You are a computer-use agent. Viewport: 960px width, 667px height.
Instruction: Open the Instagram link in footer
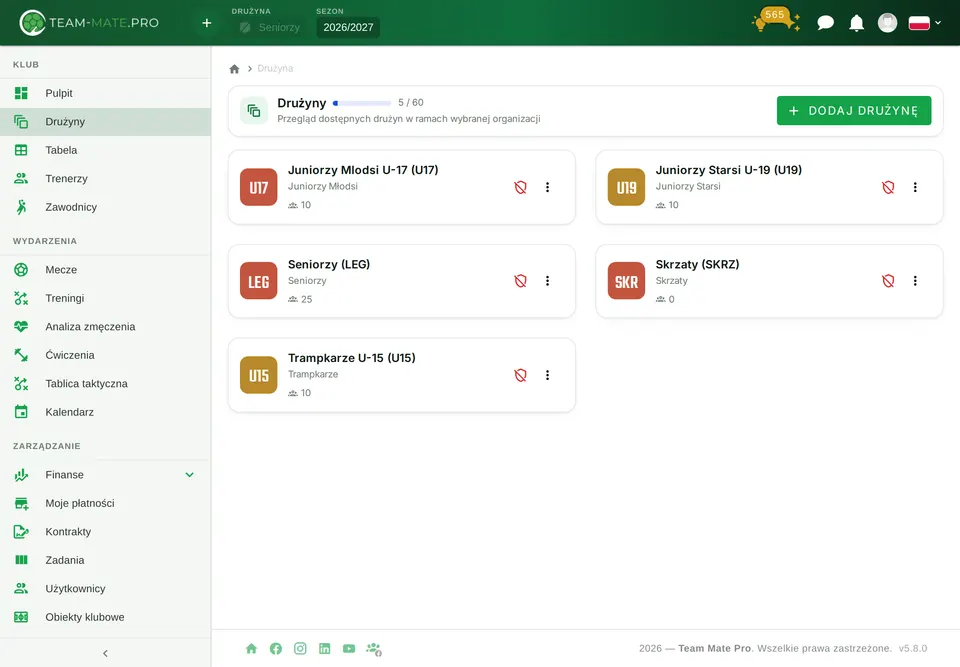click(x=300, y=649)
